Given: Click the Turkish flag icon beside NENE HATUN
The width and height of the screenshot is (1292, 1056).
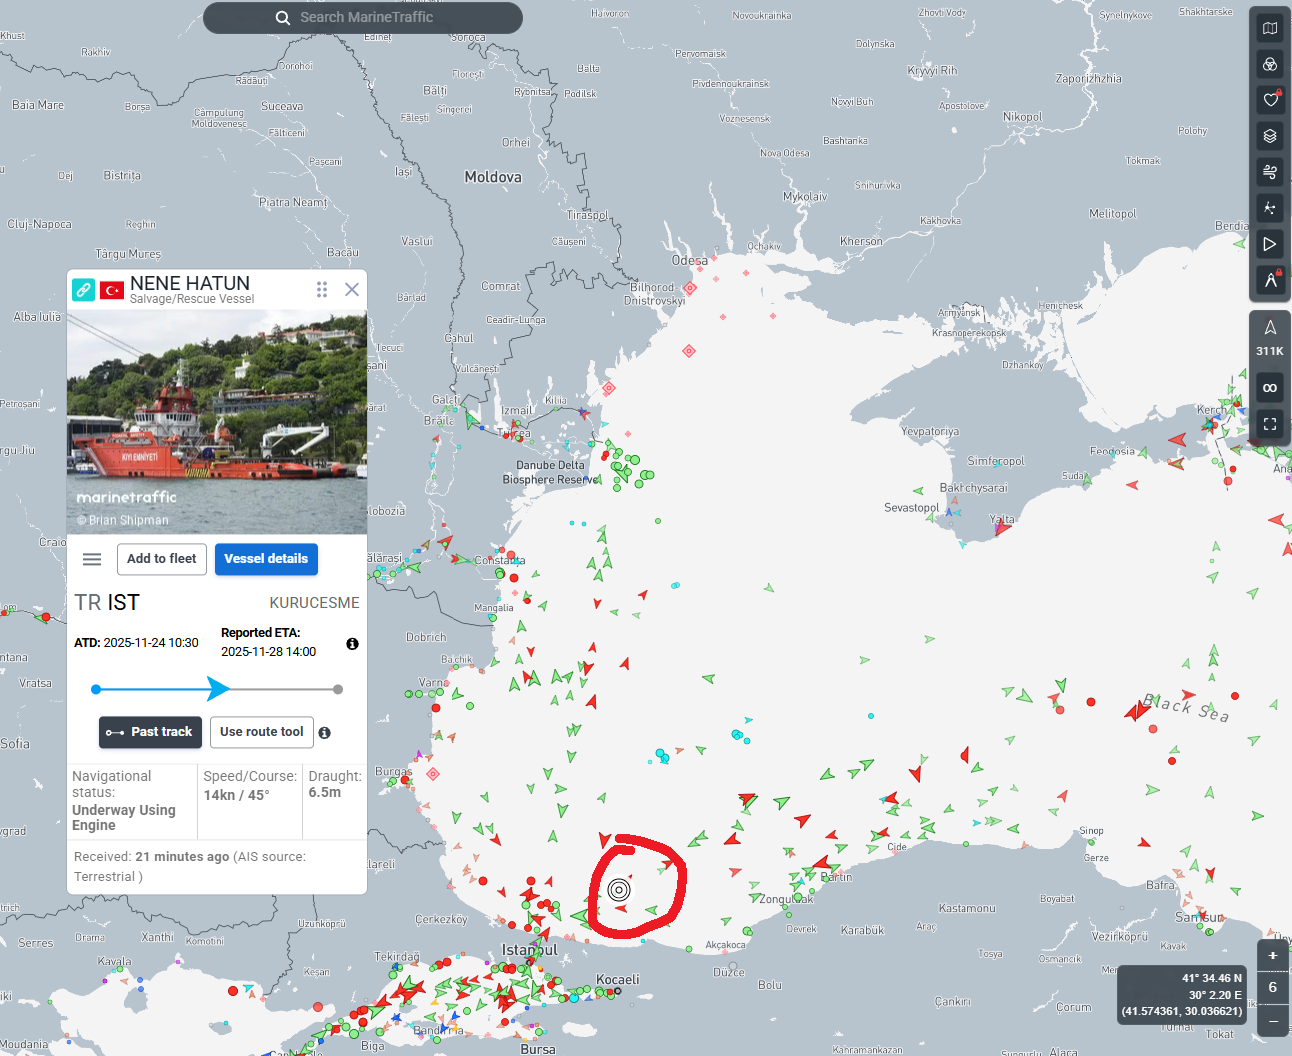Looking at the screenshot, I should 112,290.
